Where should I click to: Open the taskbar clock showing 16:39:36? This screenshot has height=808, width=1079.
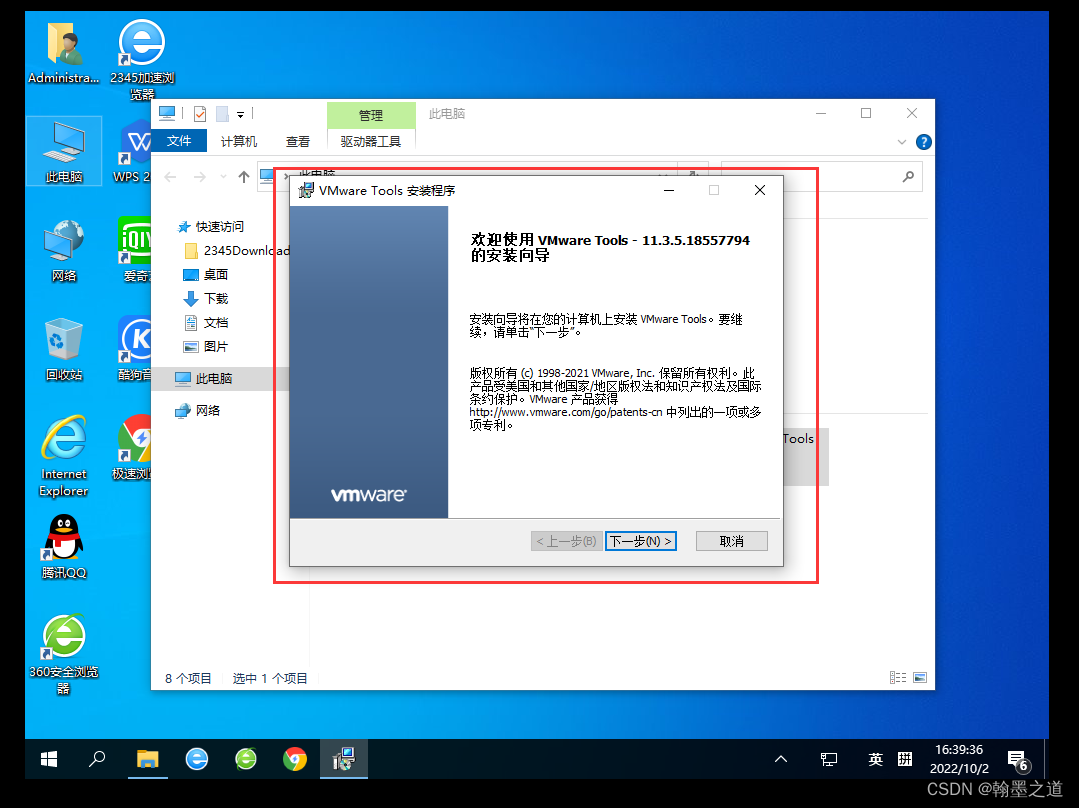click(x=959, y=758)
